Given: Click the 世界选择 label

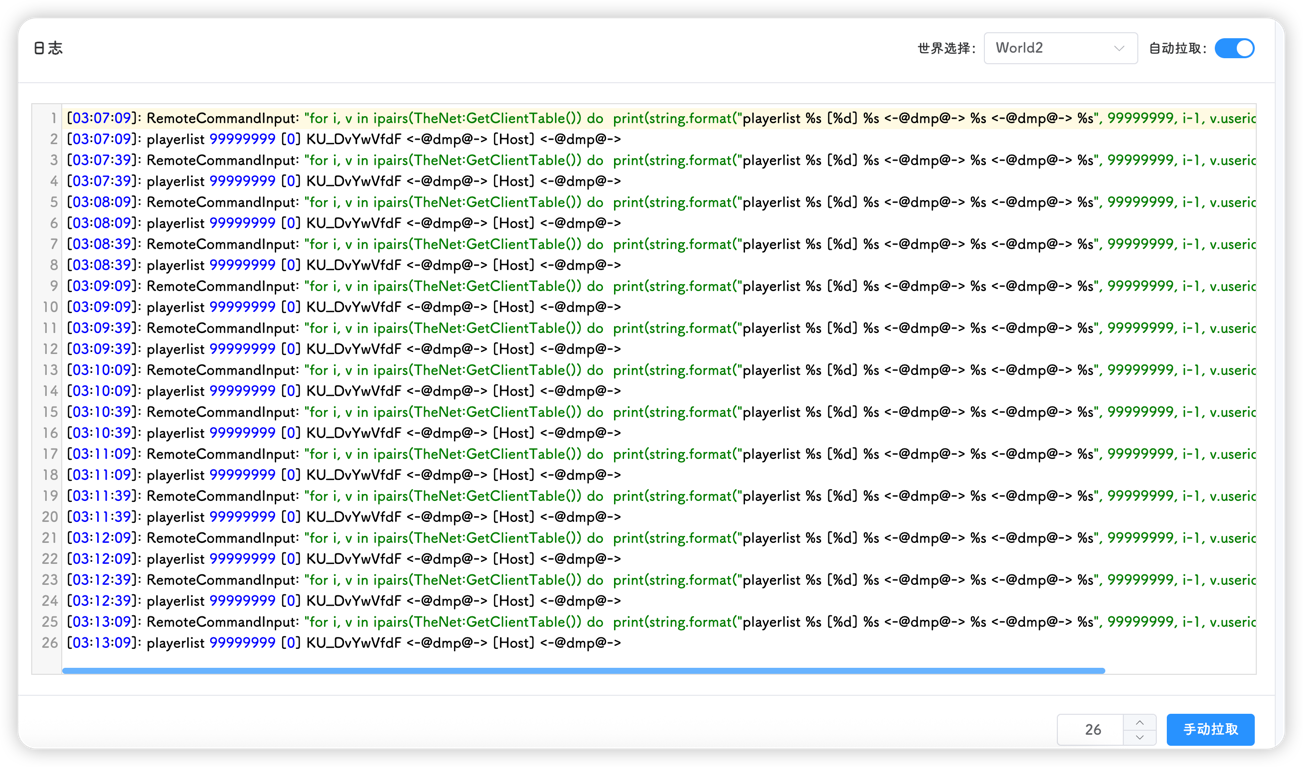Looking at the screenshot, I should (946, 48).
